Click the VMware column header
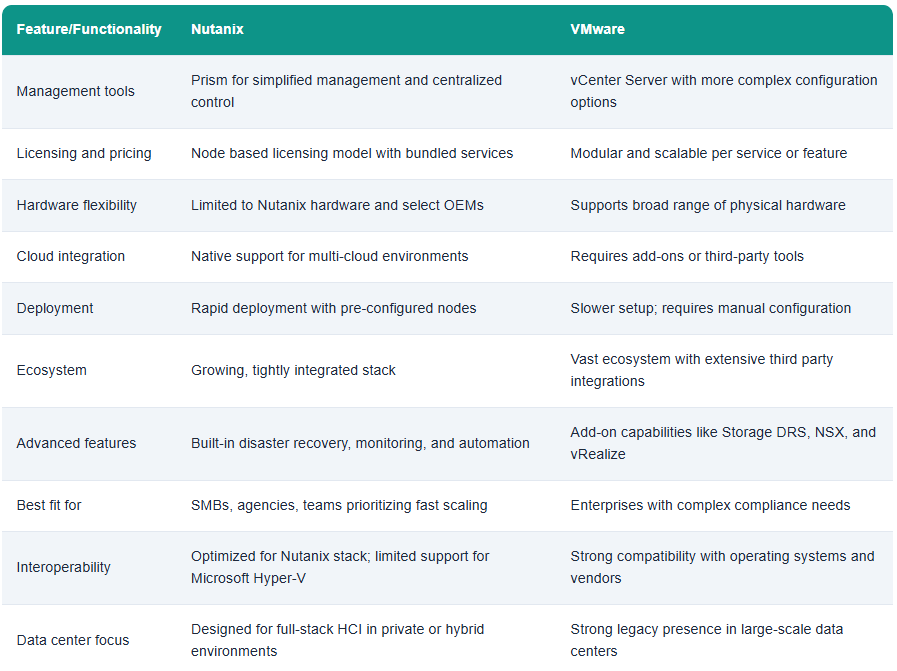897x671 pixels. [x=597, y=29]
